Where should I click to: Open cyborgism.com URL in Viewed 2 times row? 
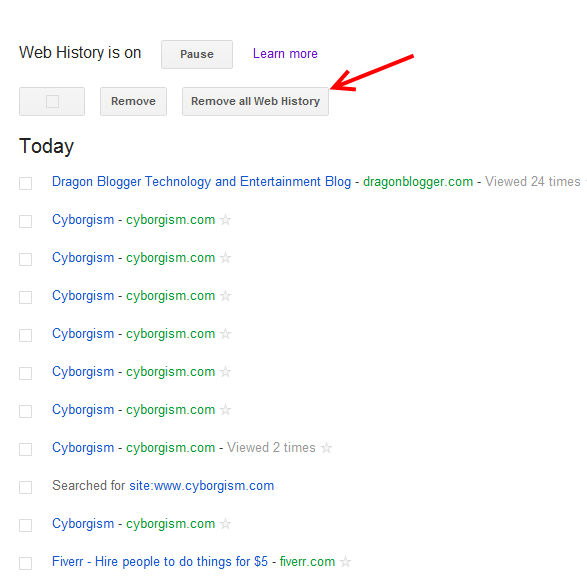pos(170,448)
